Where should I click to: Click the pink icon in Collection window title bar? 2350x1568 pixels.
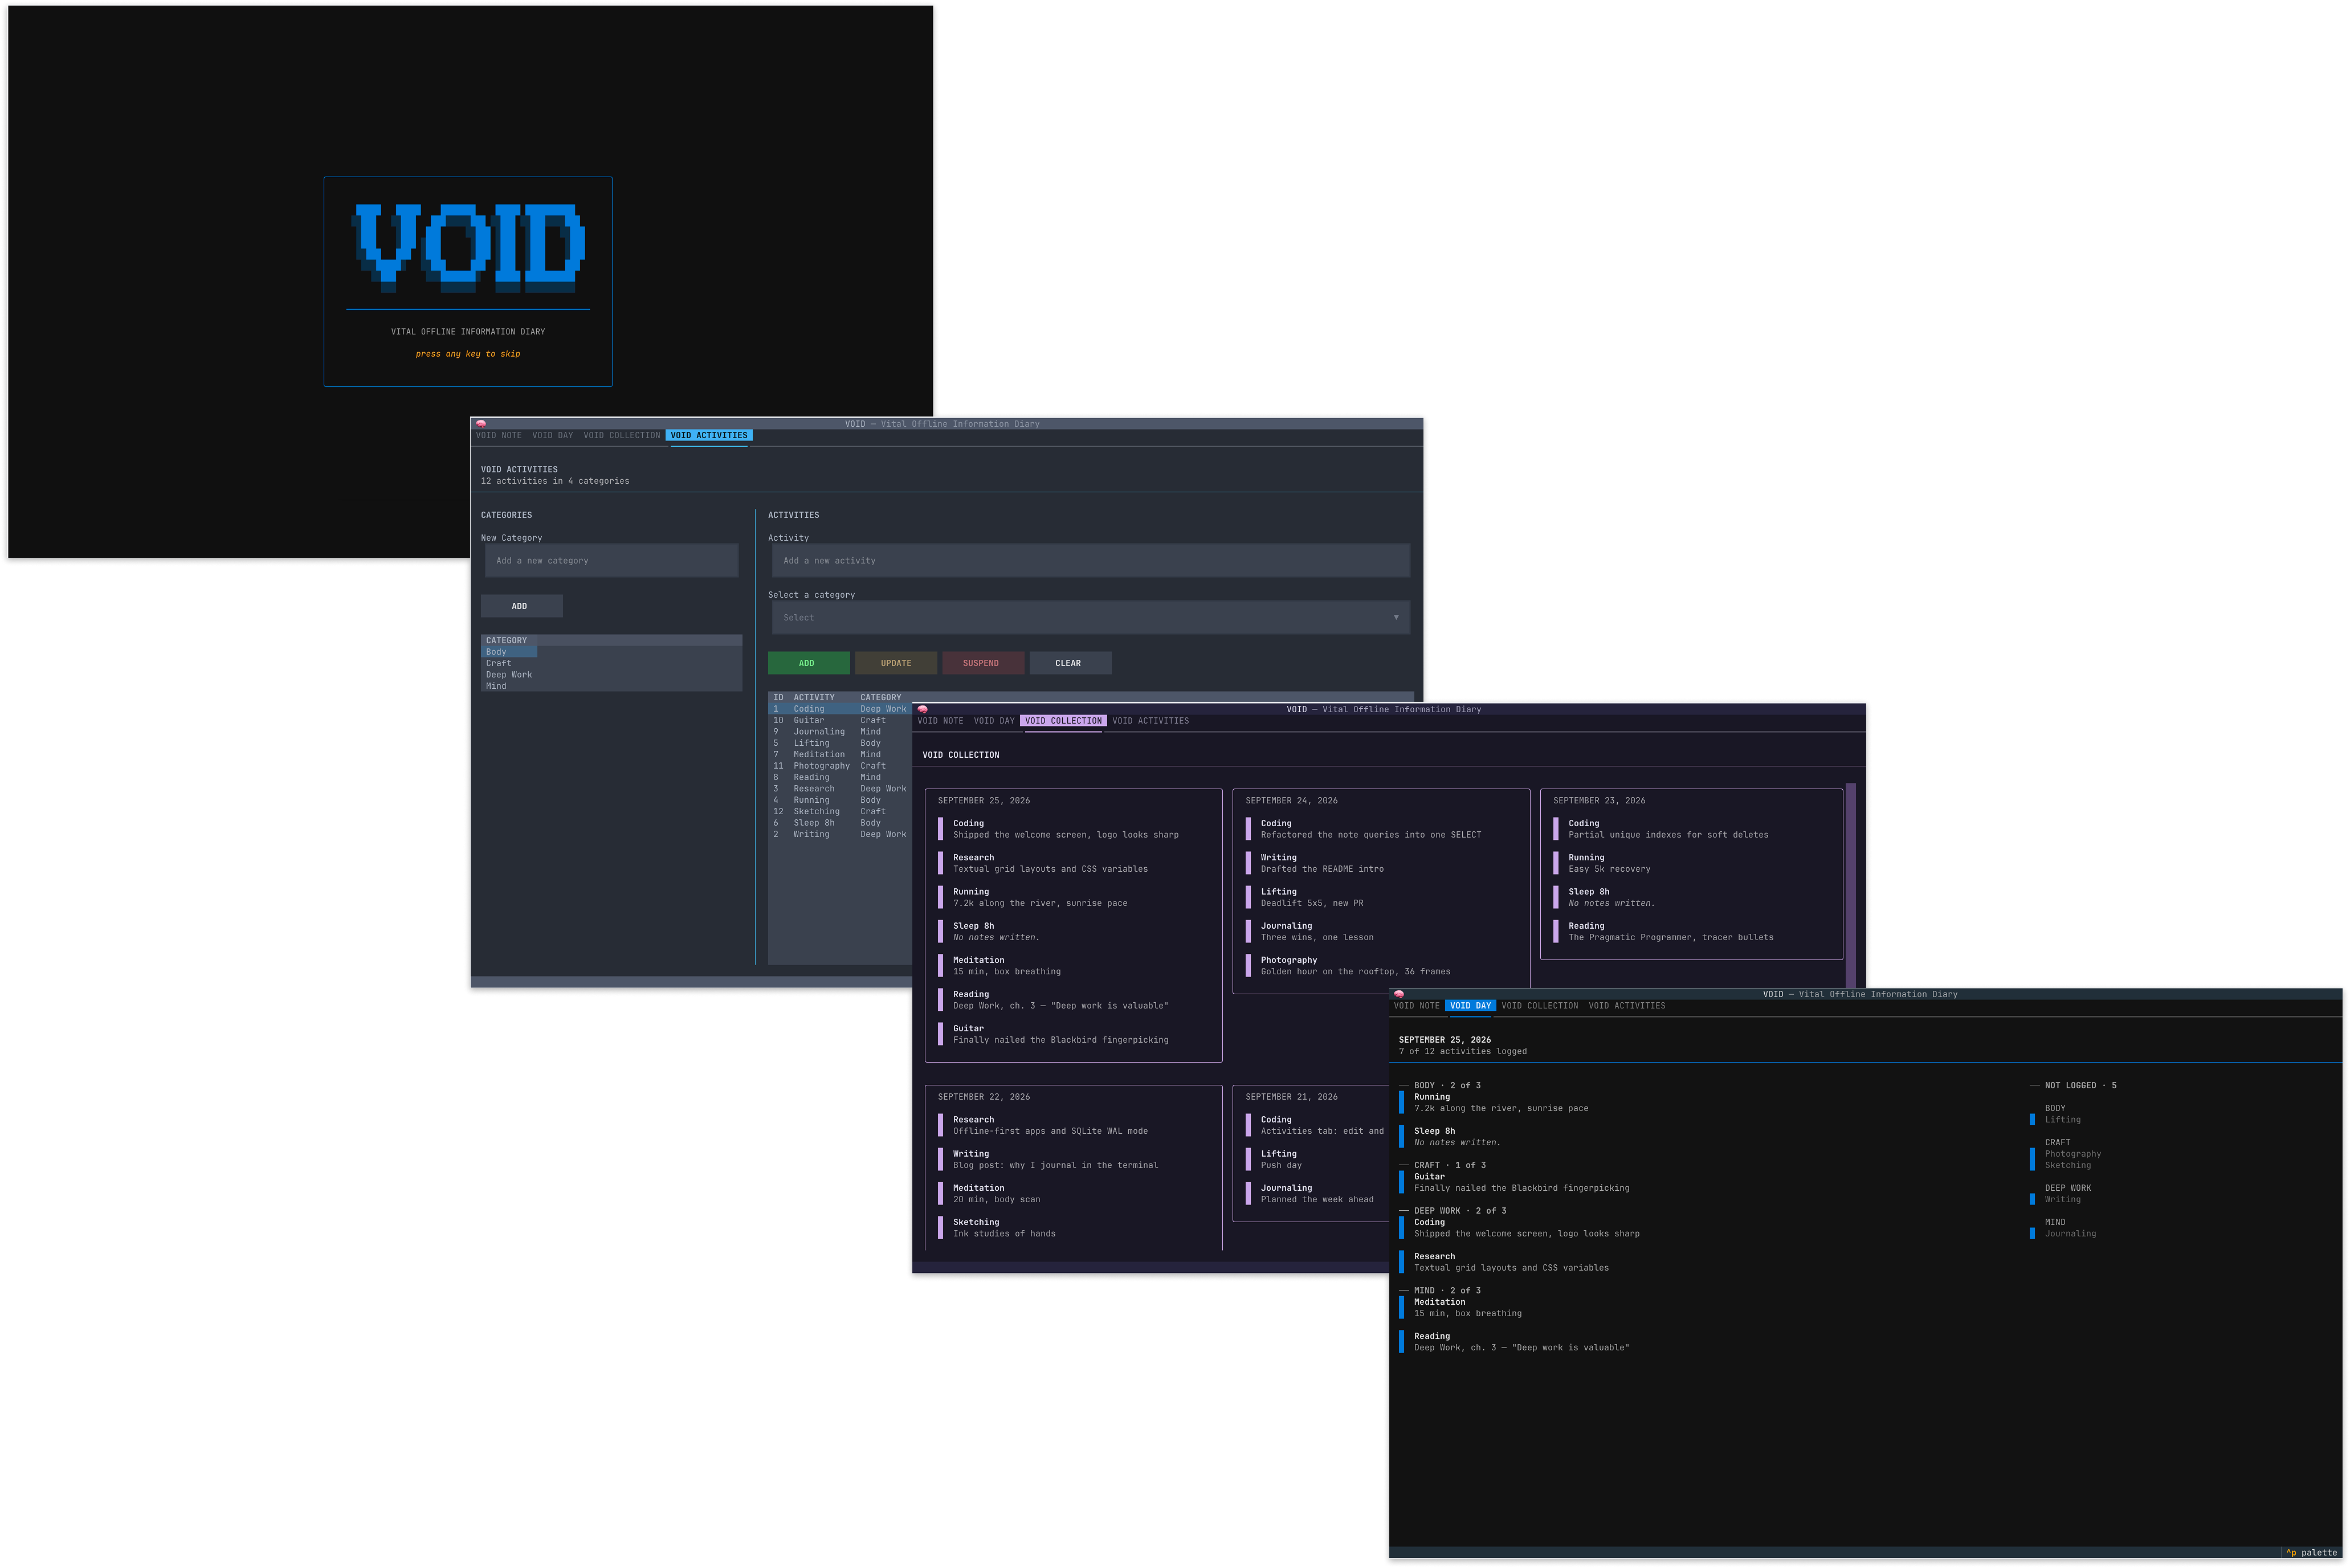tap(922, 709)
